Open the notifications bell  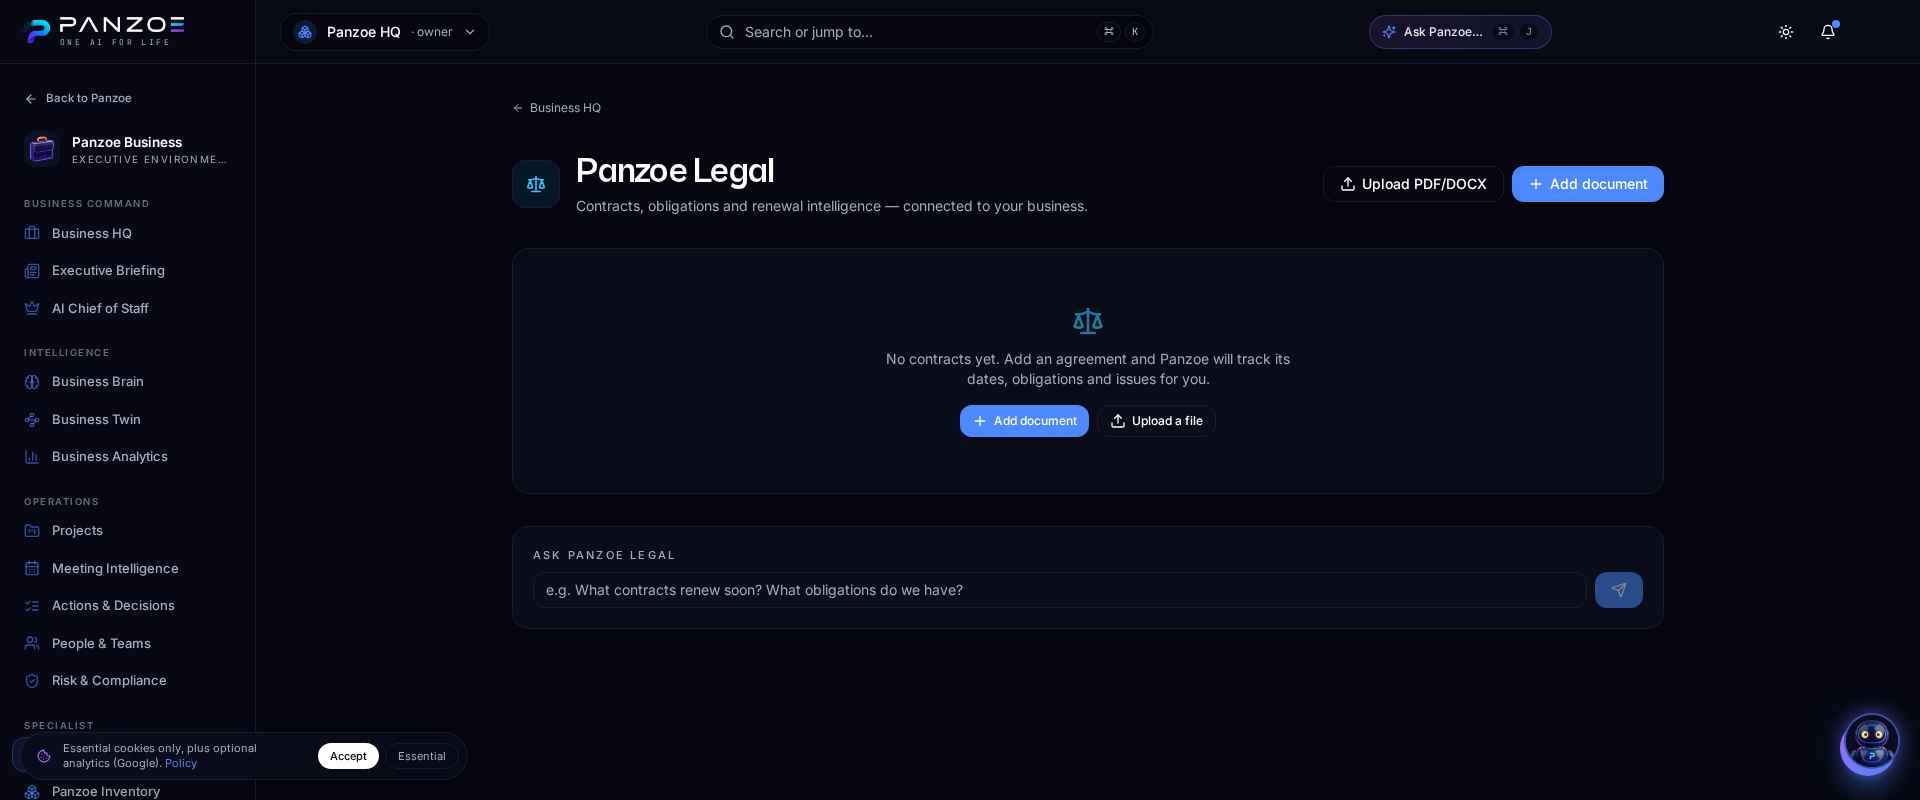pos(1828,32)
